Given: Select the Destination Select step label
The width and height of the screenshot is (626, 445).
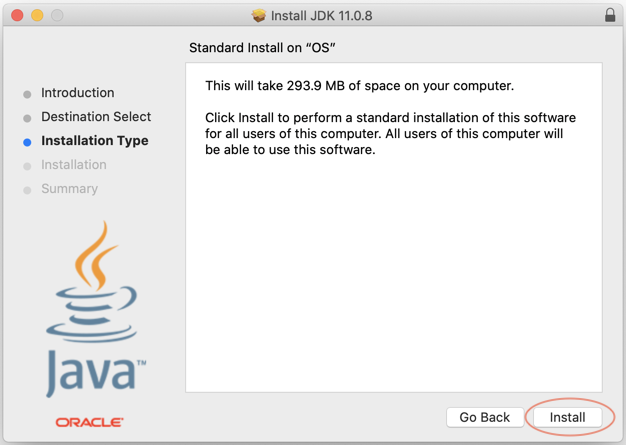Looking at the screenshot, I should pos(96,117).
